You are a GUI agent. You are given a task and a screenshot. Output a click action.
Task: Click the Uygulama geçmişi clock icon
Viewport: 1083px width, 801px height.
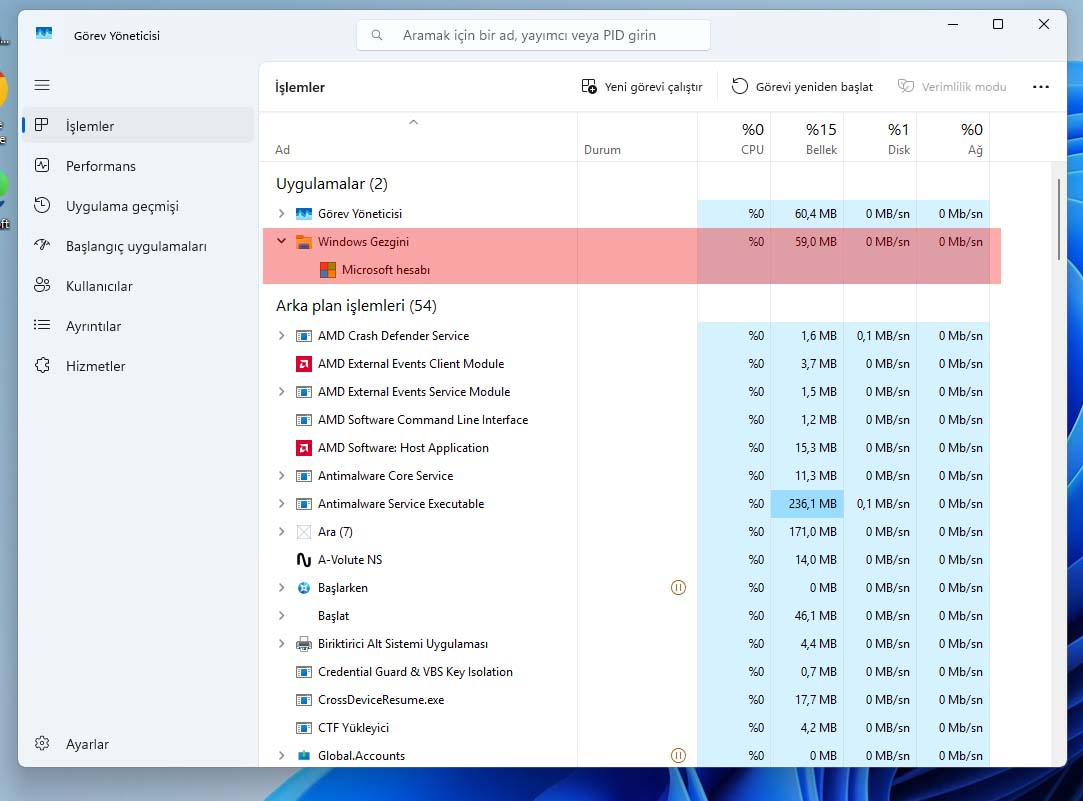point(42,205)
